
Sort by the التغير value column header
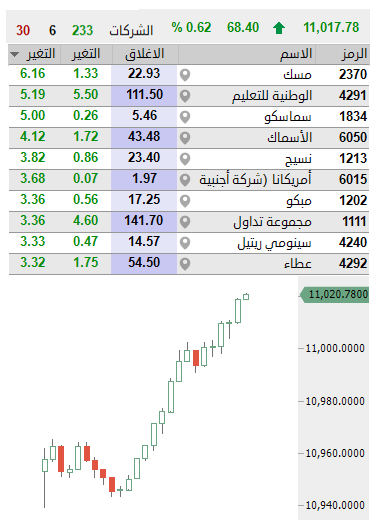click(86, 54)
